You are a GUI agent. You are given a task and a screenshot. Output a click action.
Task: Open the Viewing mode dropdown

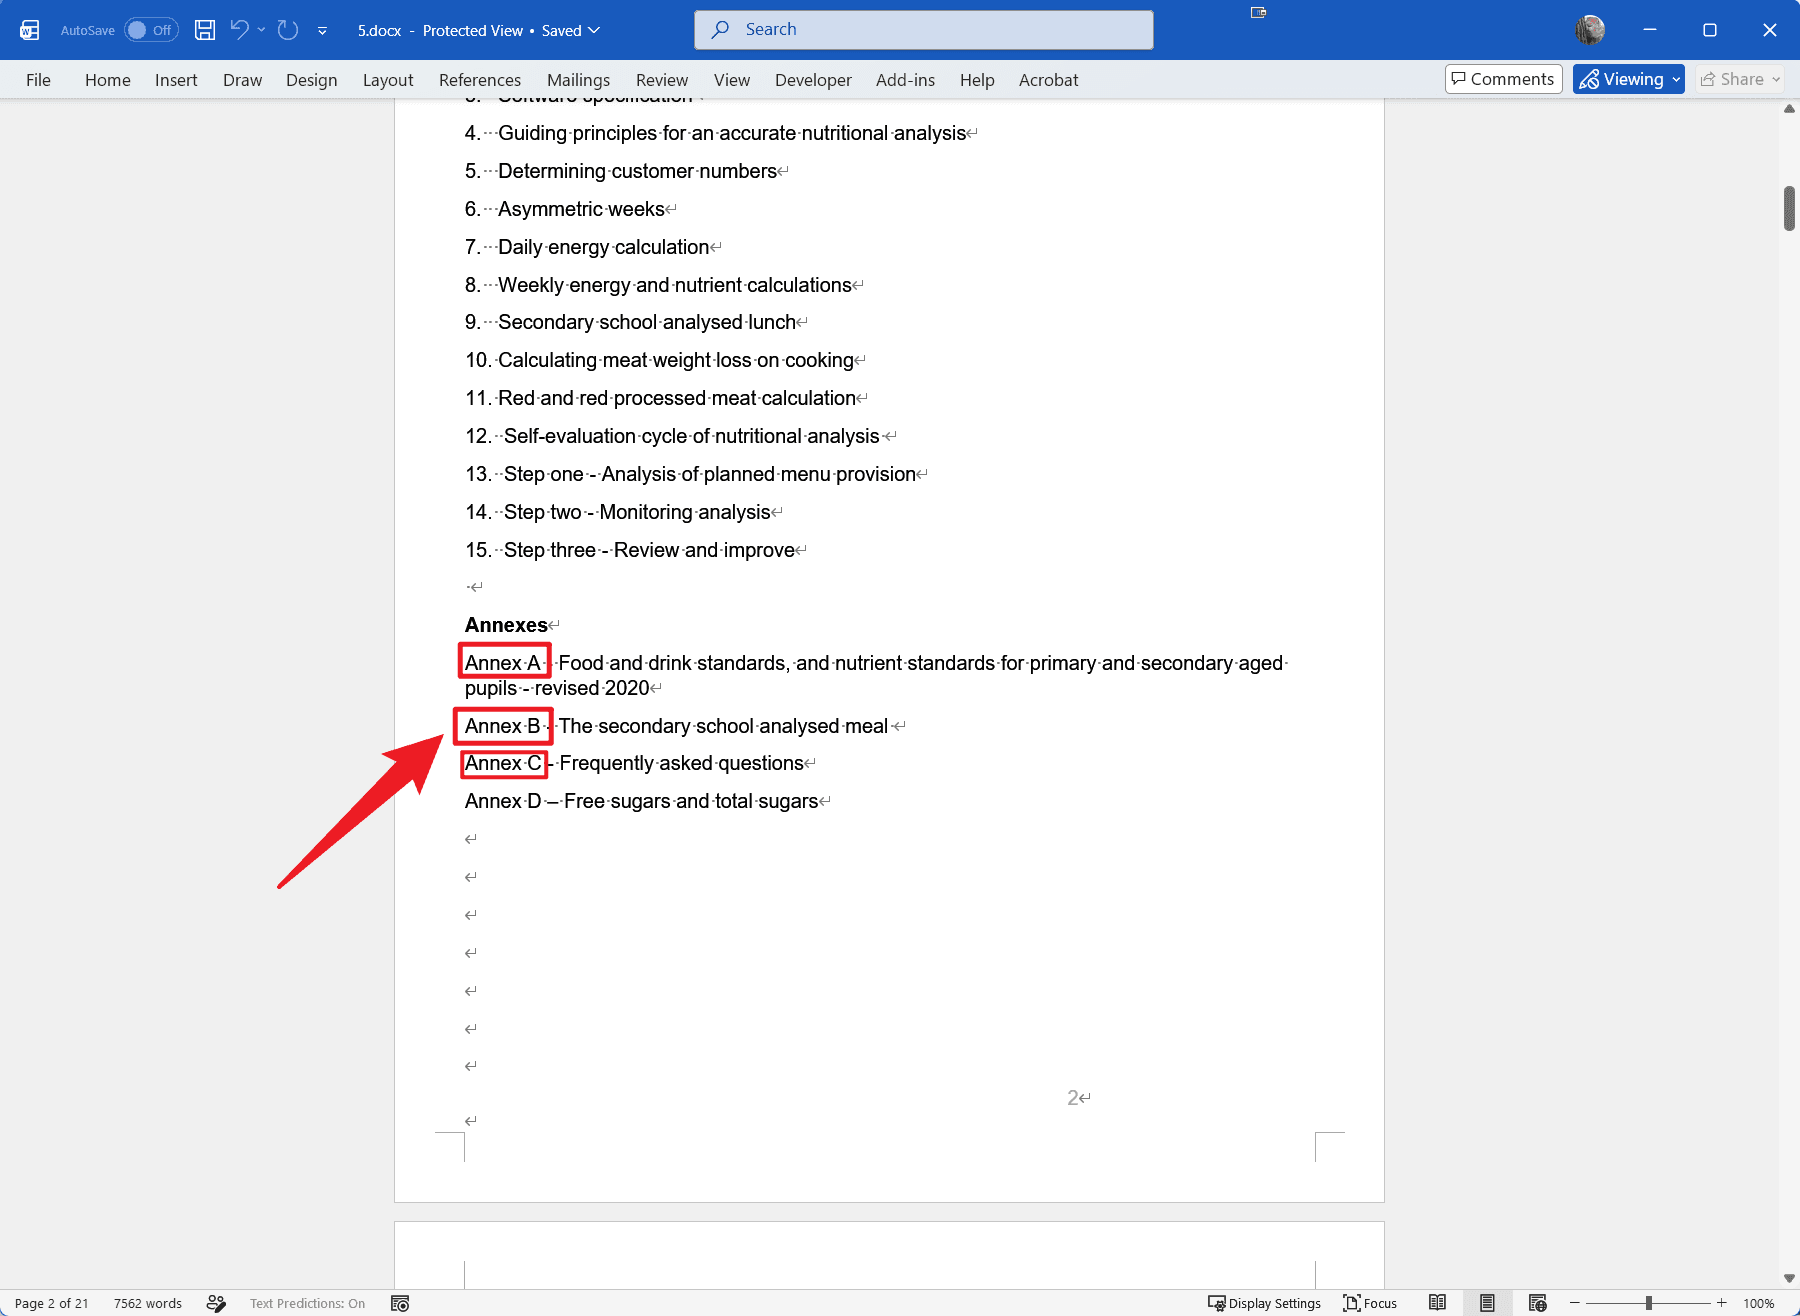1629,79
